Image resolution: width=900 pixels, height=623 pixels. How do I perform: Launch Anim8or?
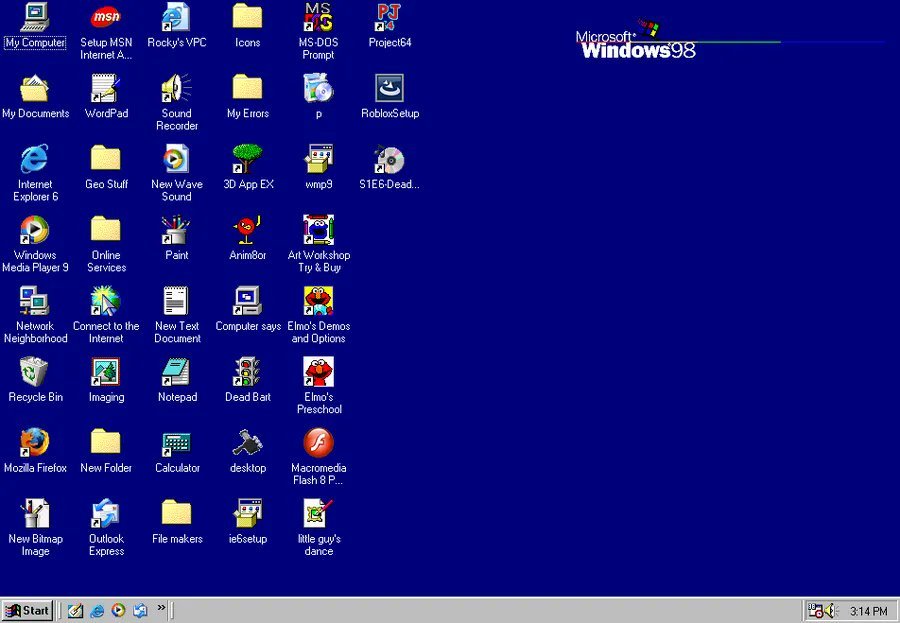pyautogui.click(x=247, y=228)
